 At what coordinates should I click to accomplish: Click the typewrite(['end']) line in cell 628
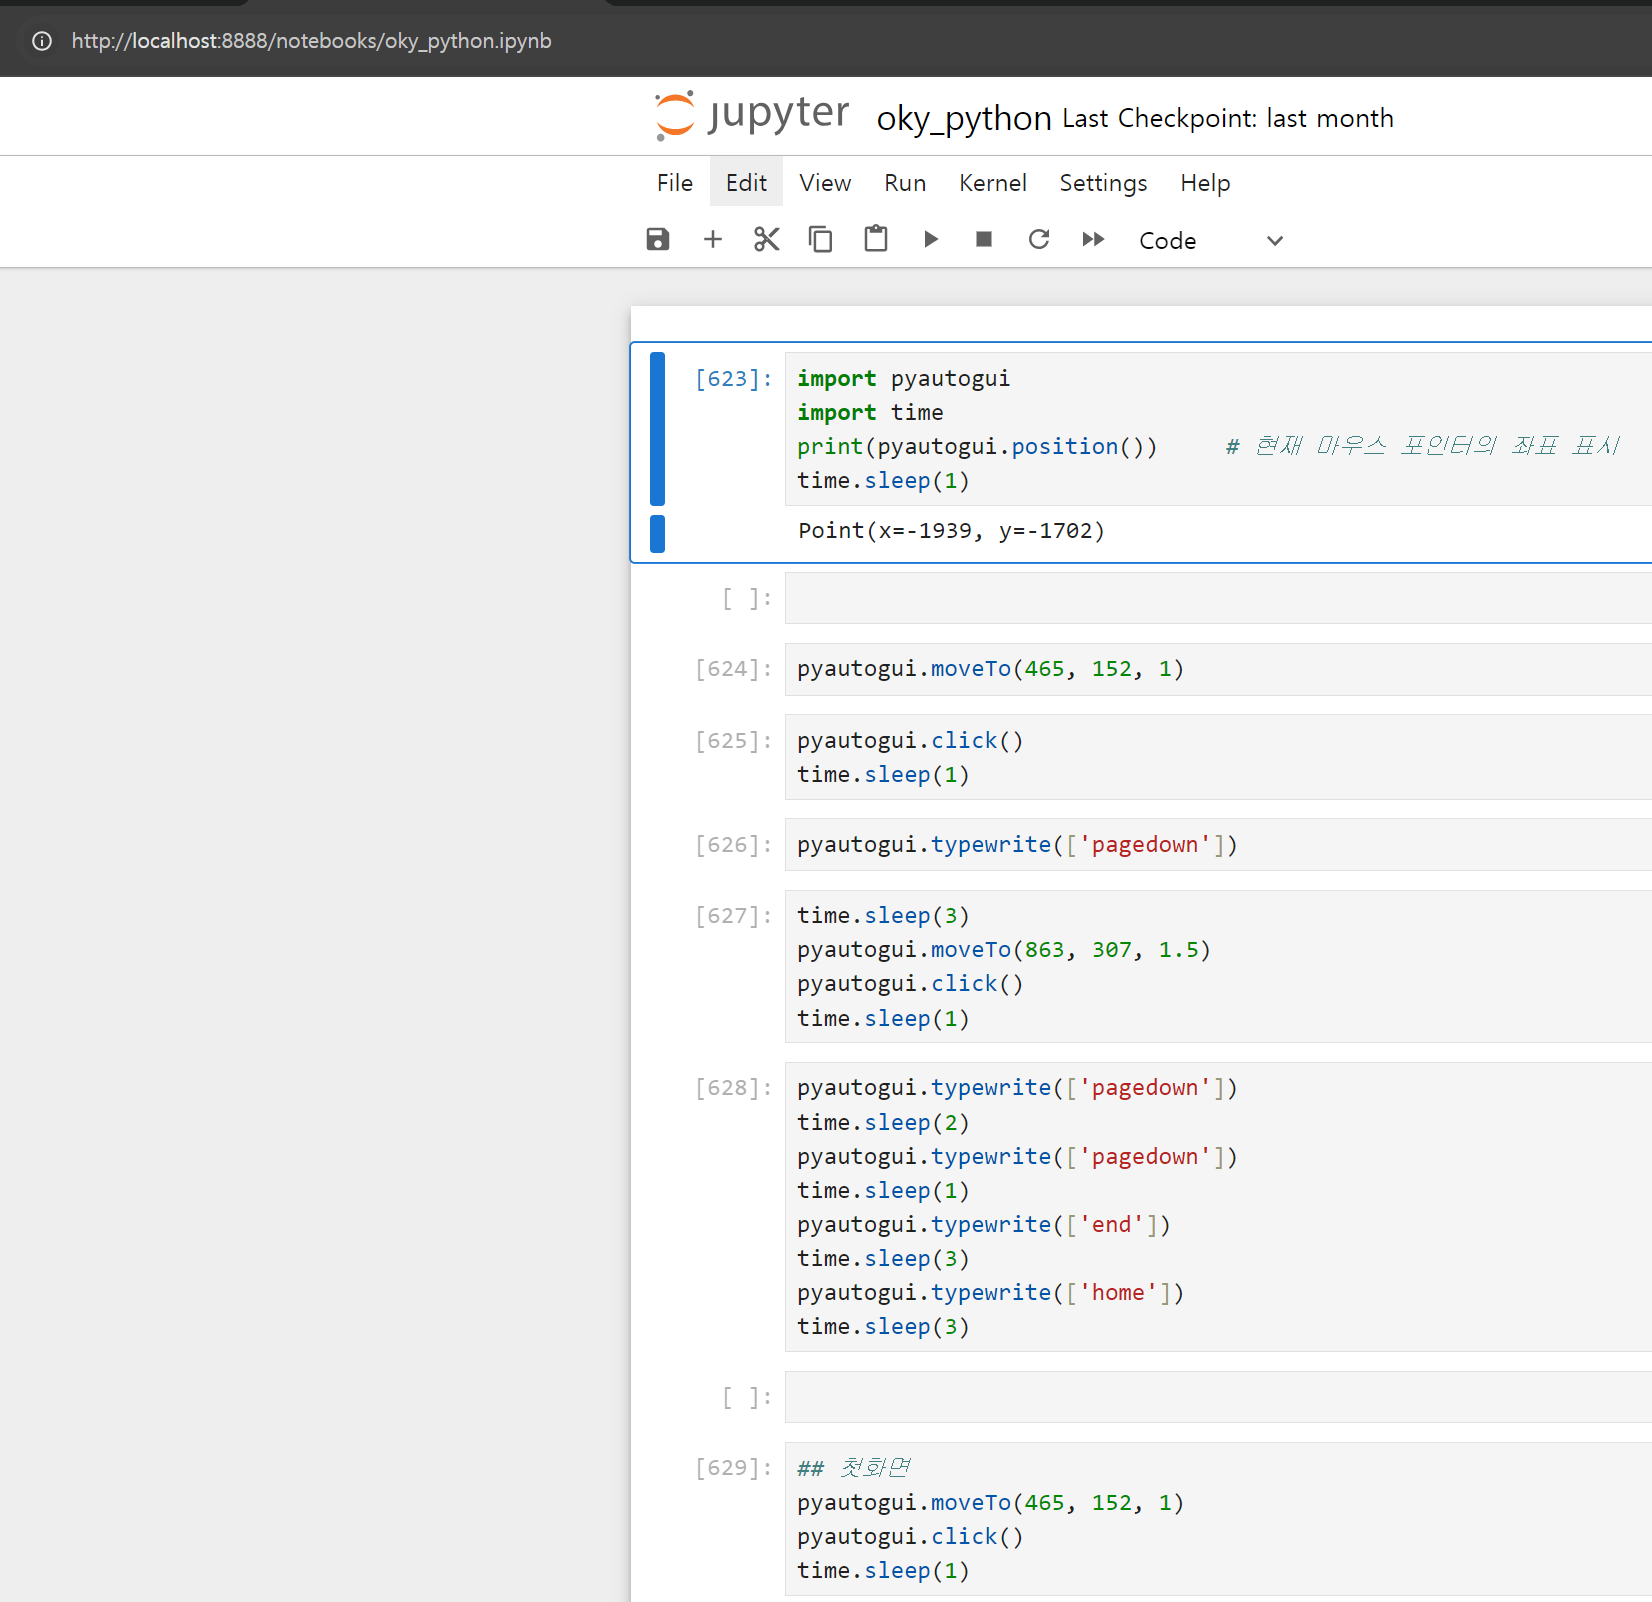coord(984,1225)
